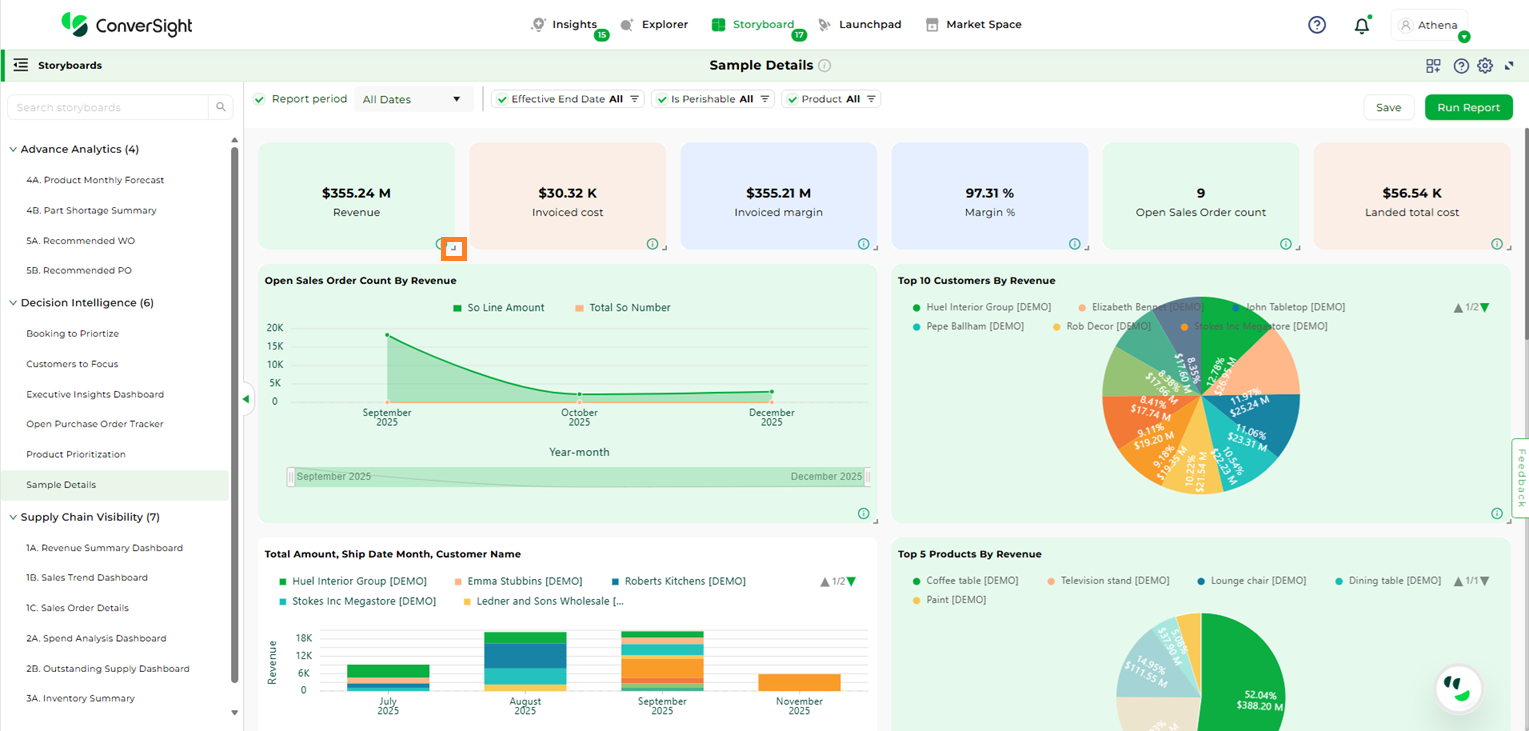The height and width of the screenshot is (731, 1529).
Task: Switch to the Explorer tab
Action: tap(654, 24)
